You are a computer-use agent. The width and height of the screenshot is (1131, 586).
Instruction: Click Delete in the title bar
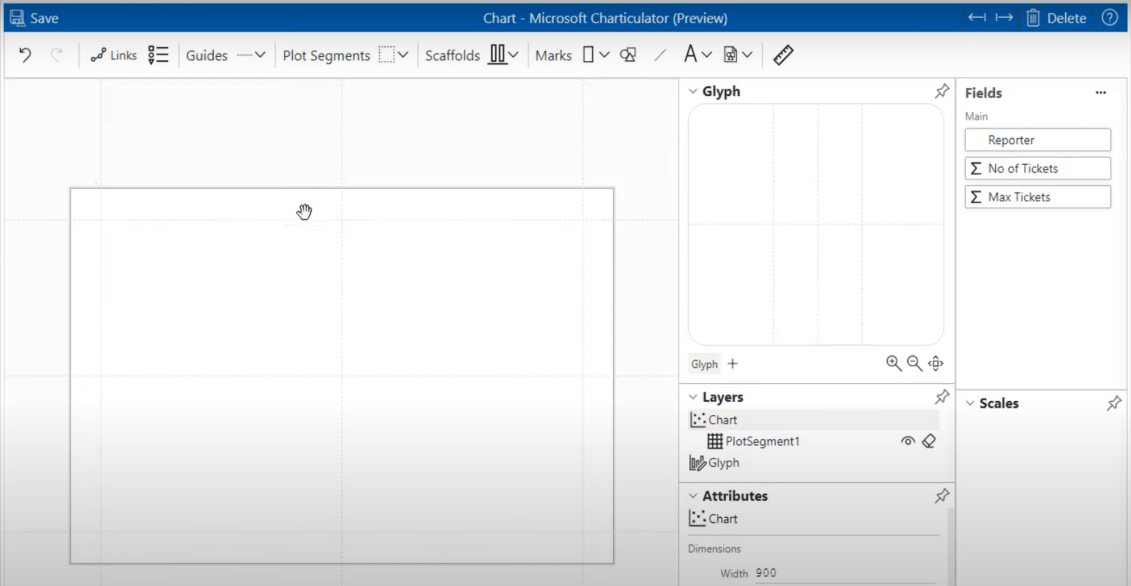click(x=1056, y=18)
